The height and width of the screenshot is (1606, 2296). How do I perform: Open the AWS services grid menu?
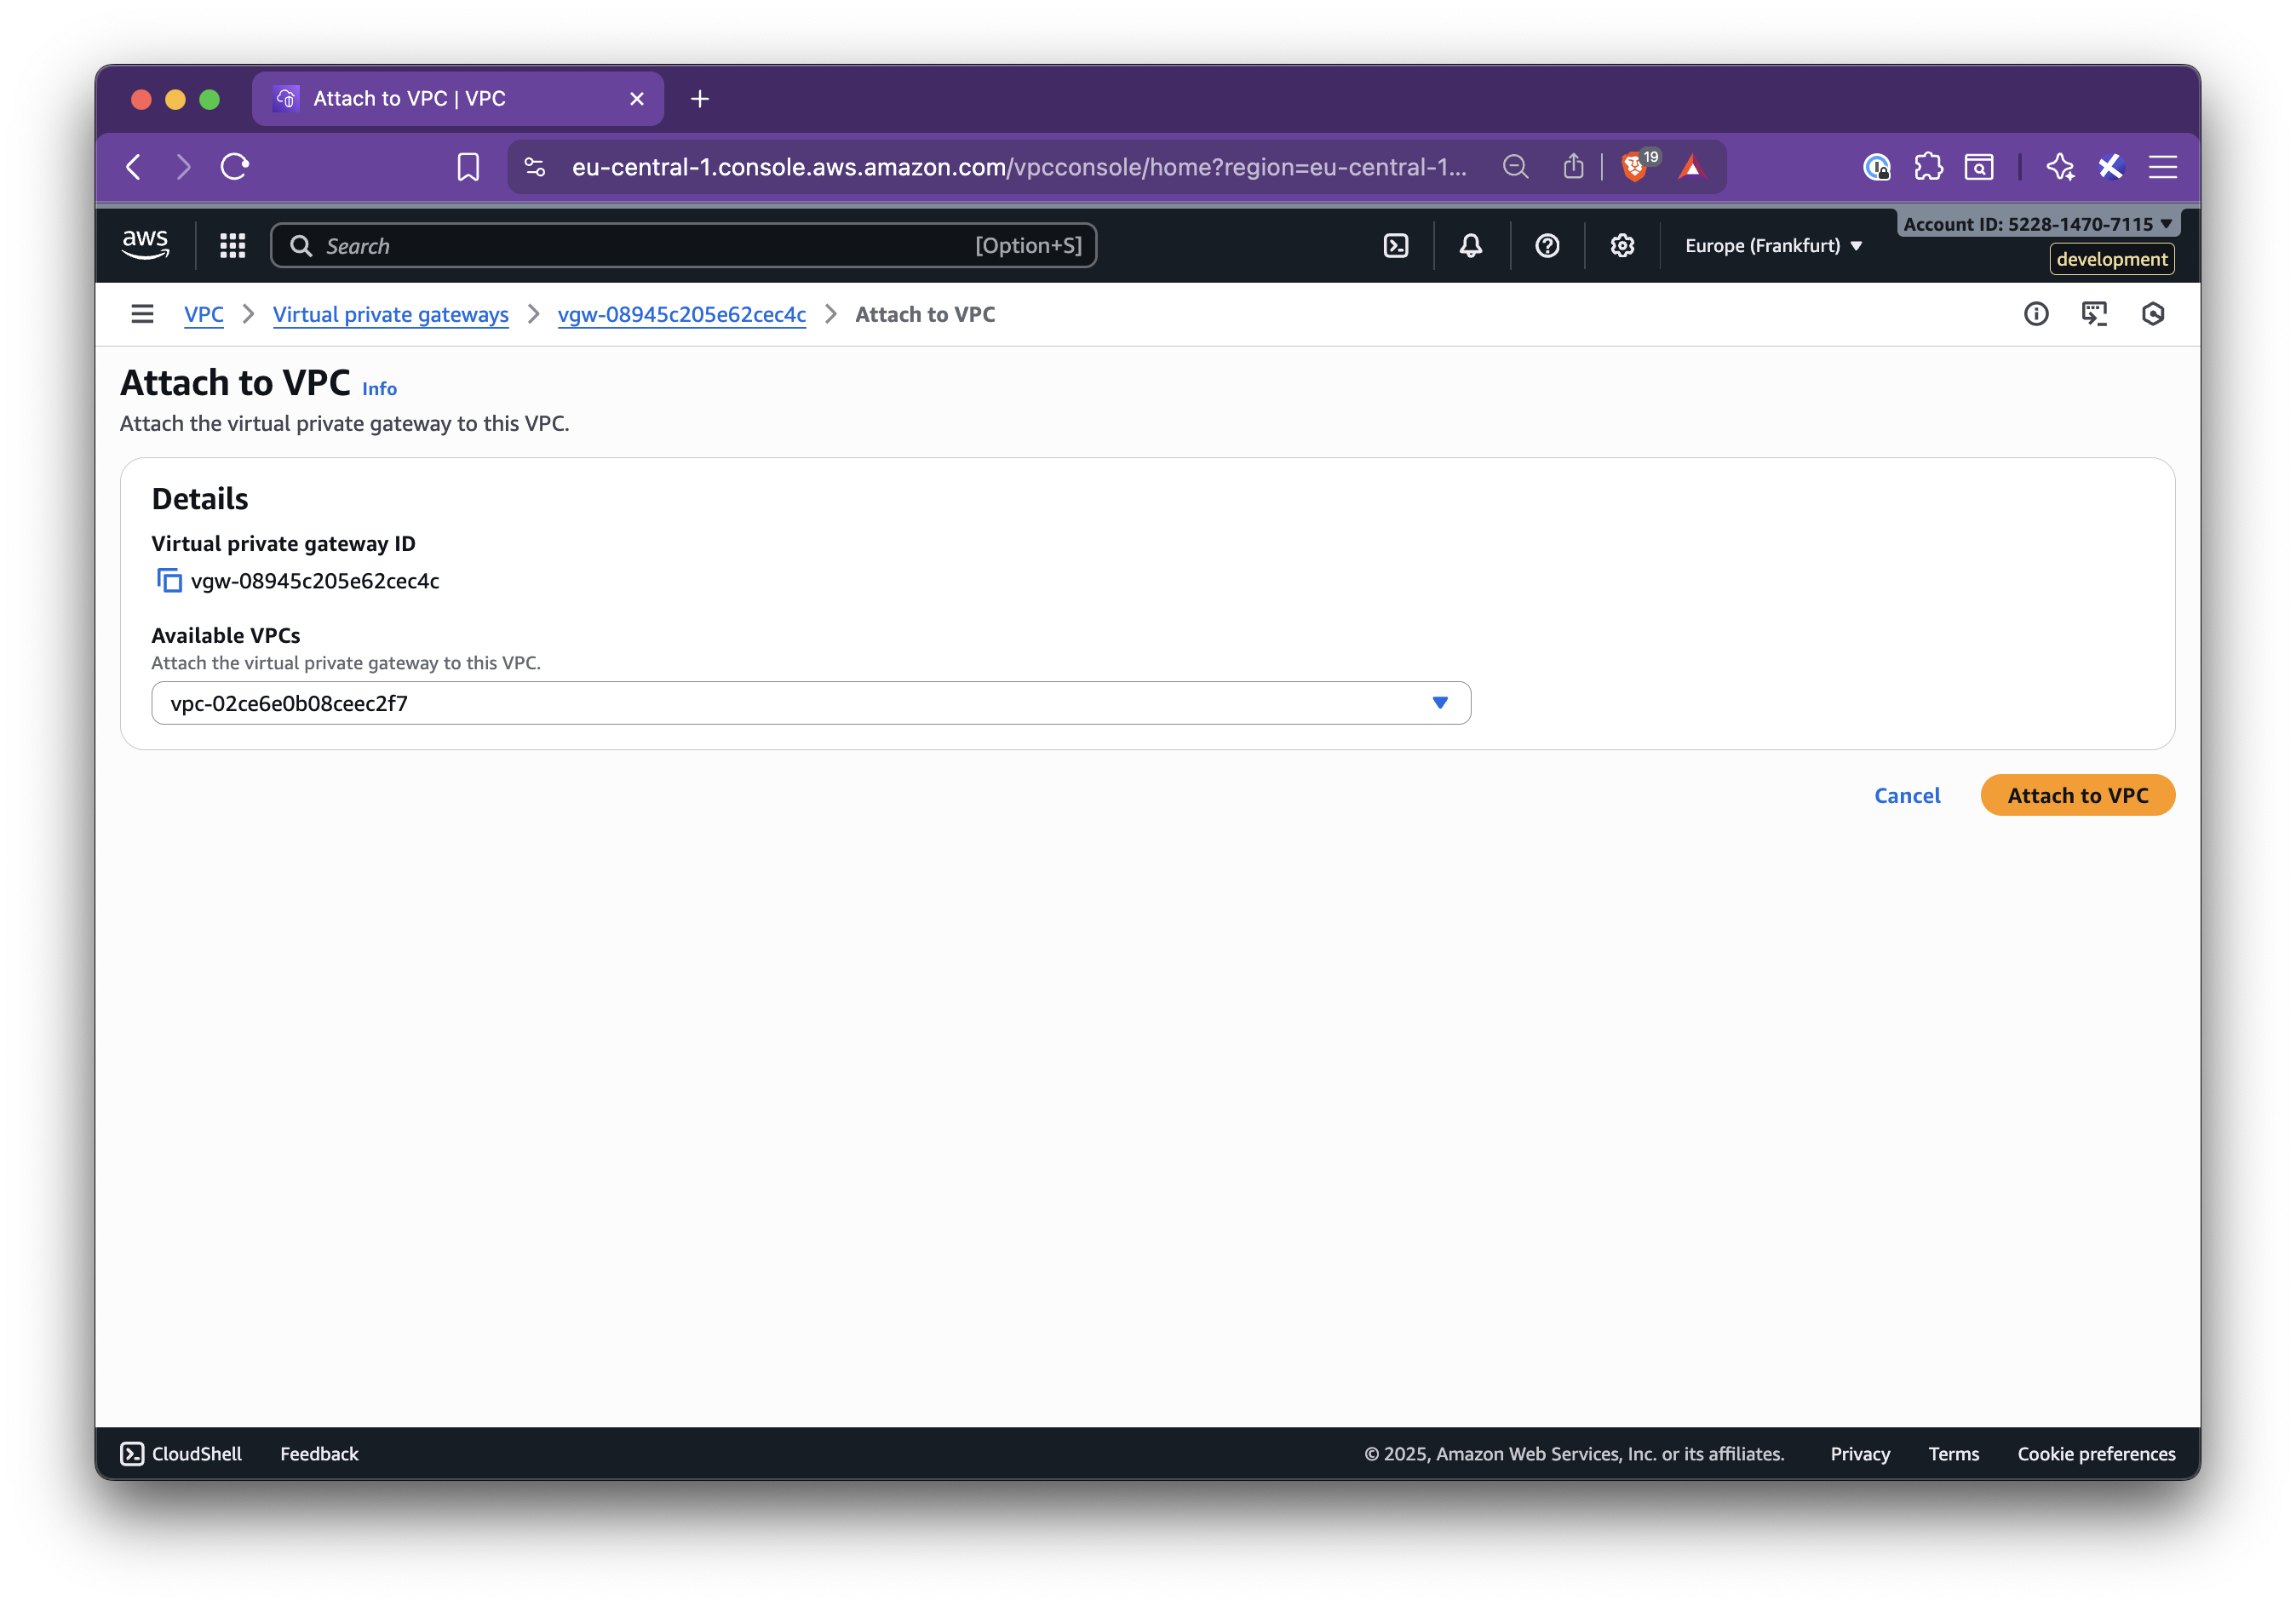(x=232, y=245)
